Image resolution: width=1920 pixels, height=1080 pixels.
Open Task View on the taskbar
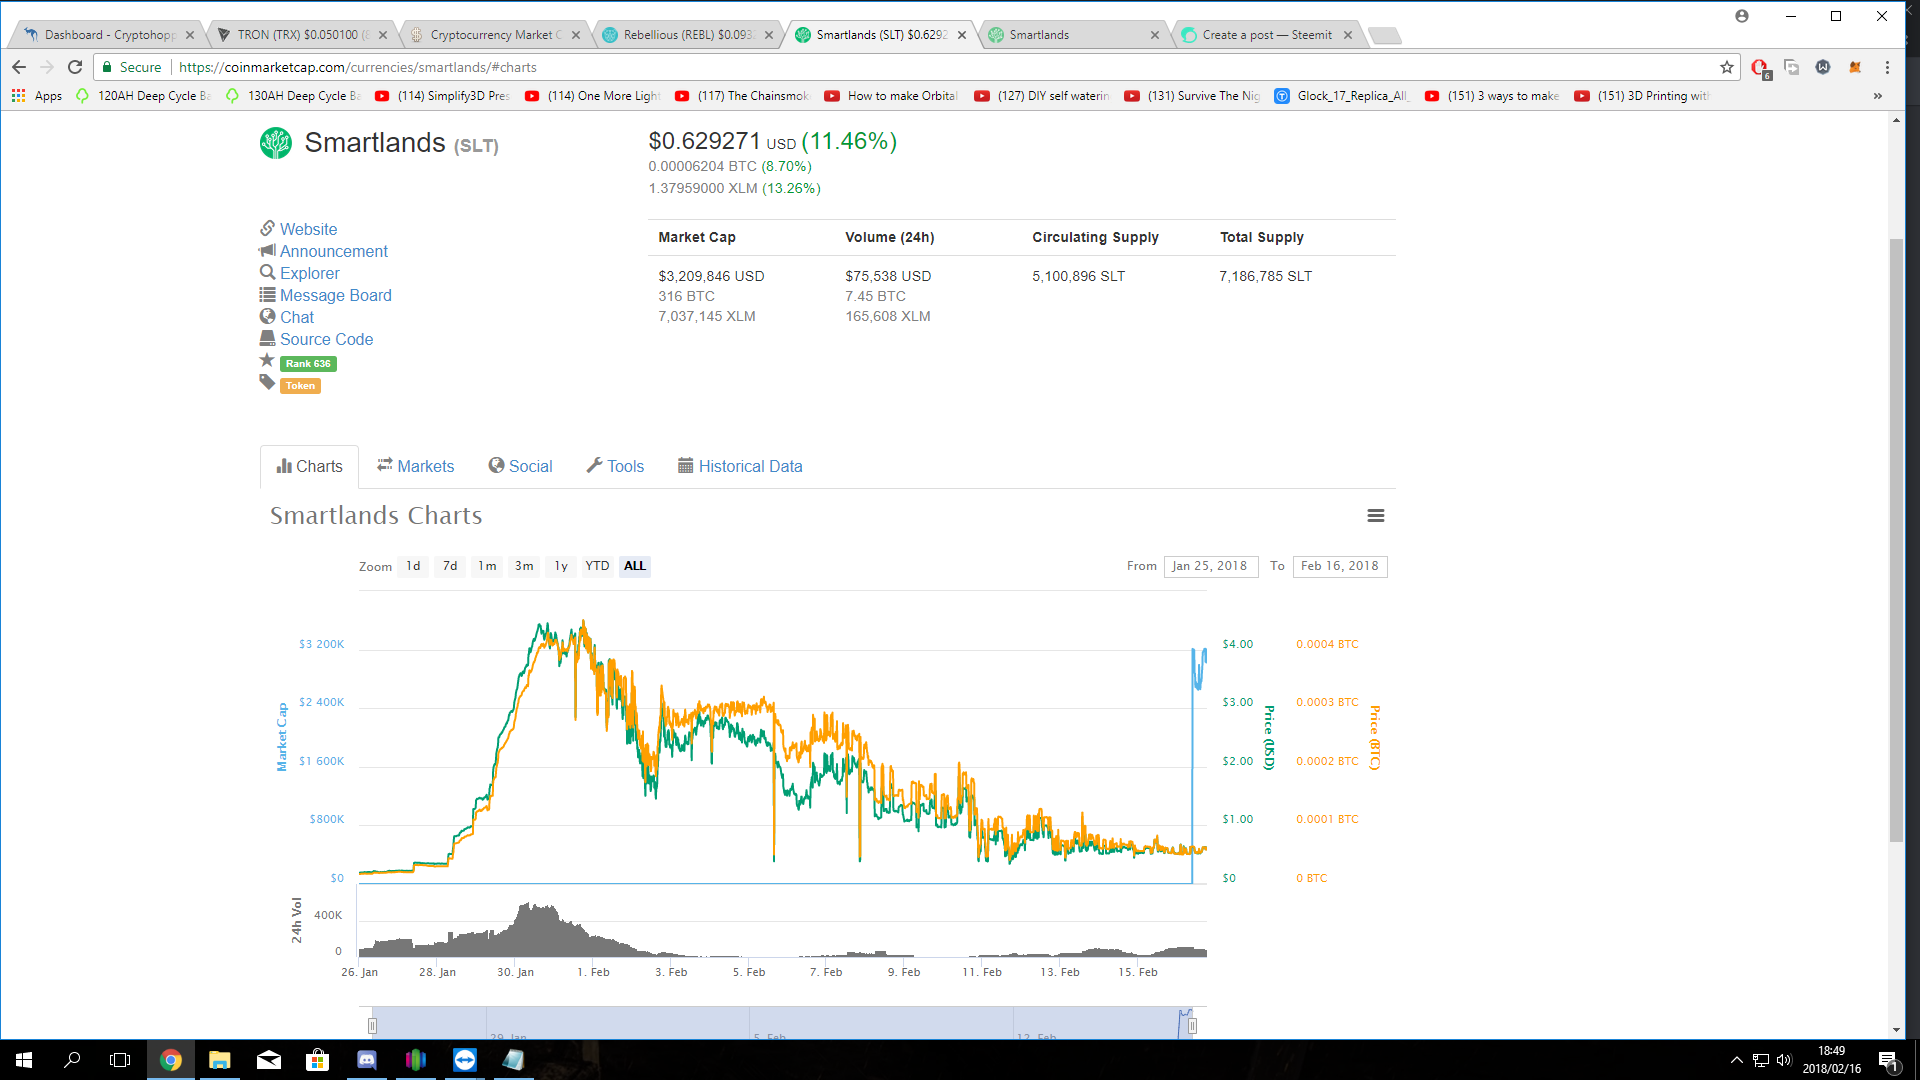[120, 1060]
